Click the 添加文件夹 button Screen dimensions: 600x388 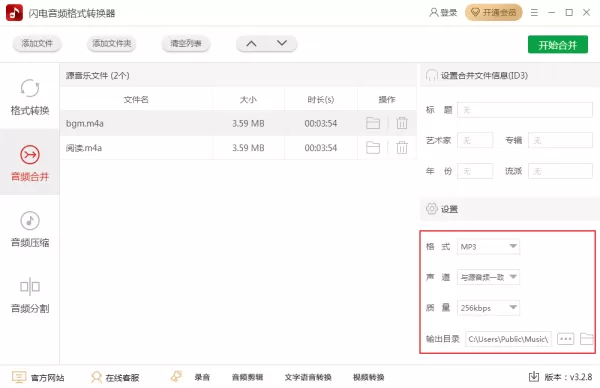[111, 43]
